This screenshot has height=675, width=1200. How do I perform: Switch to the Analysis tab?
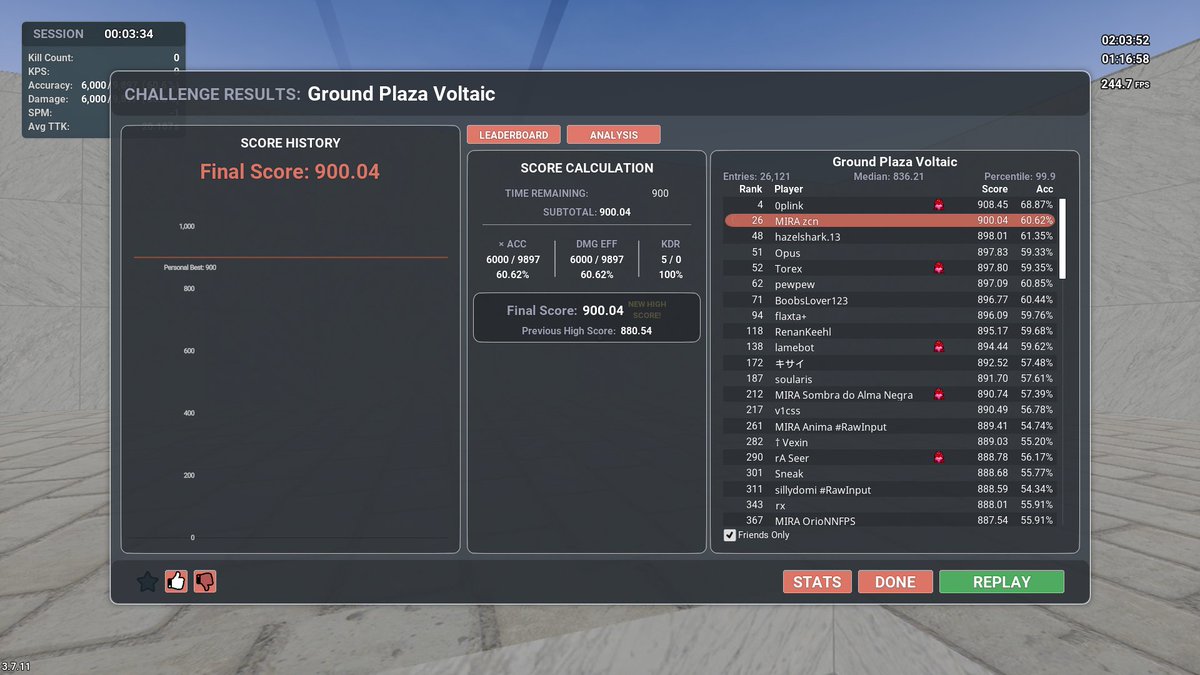(614, 135)
